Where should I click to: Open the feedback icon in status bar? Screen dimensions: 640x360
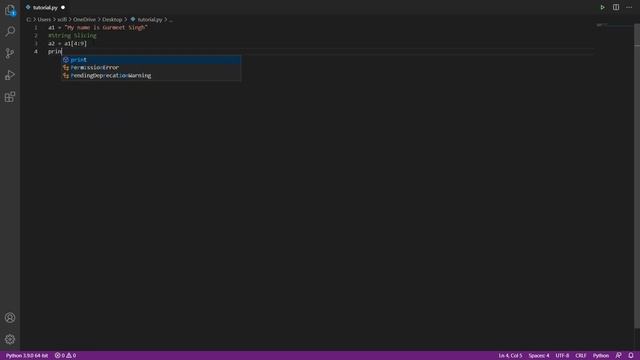[619, 356]
